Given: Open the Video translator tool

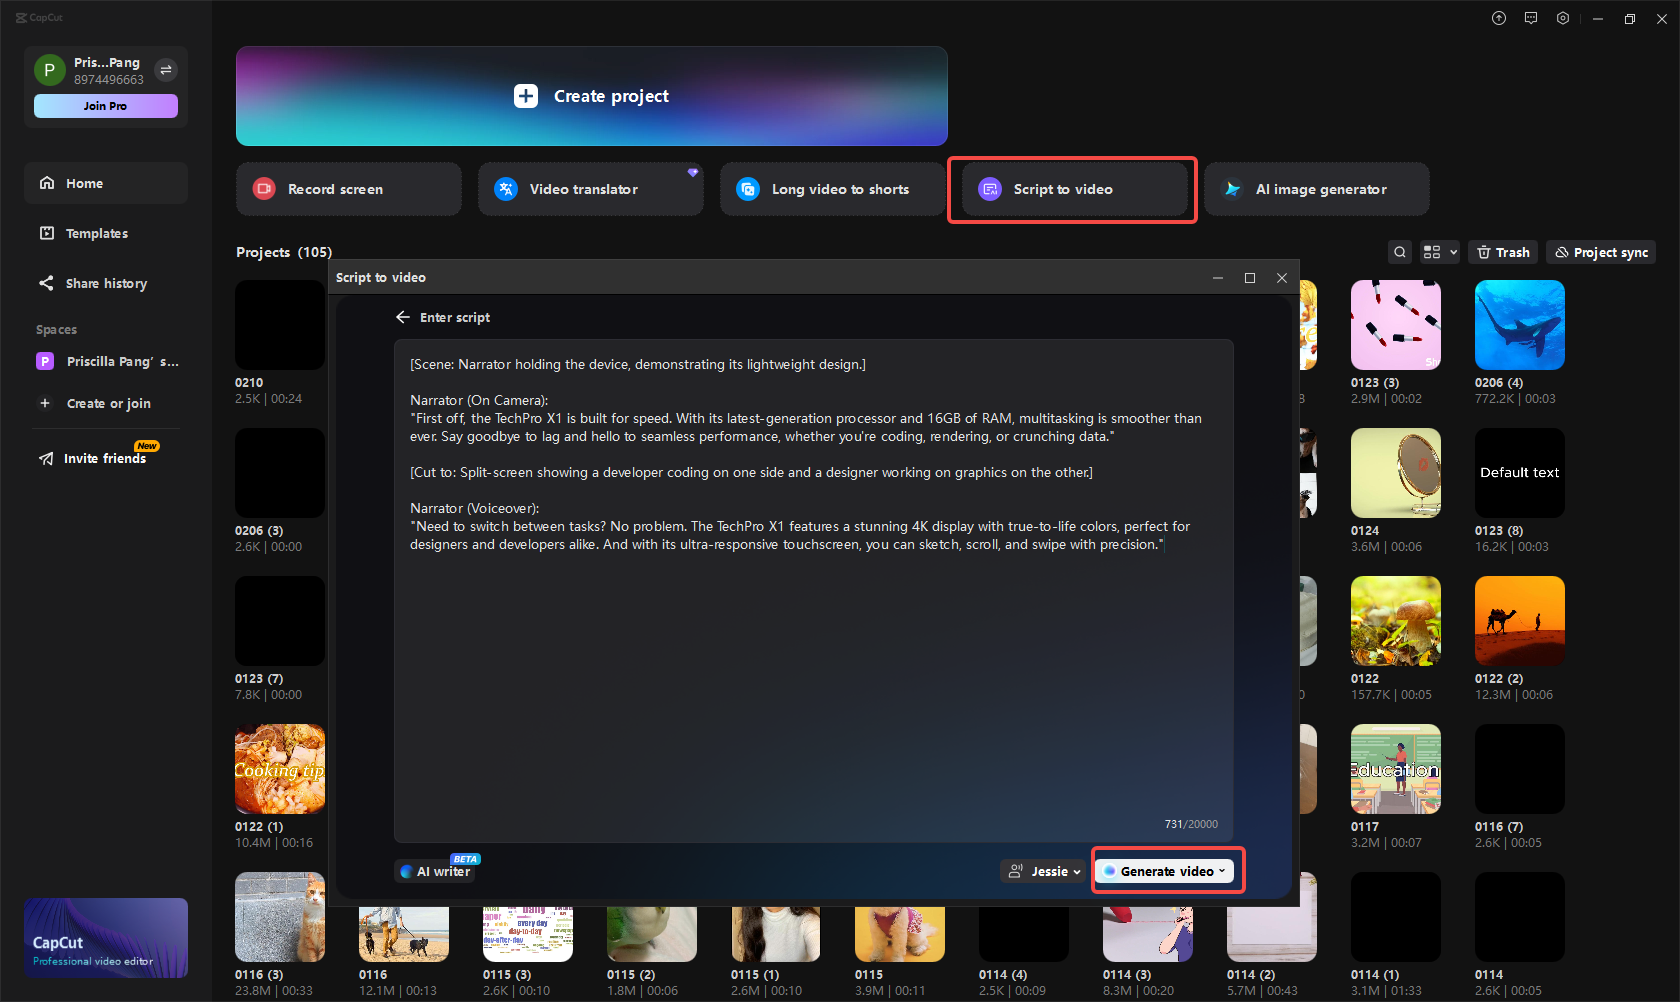Looking at the screenshot, I should (591, 189).
